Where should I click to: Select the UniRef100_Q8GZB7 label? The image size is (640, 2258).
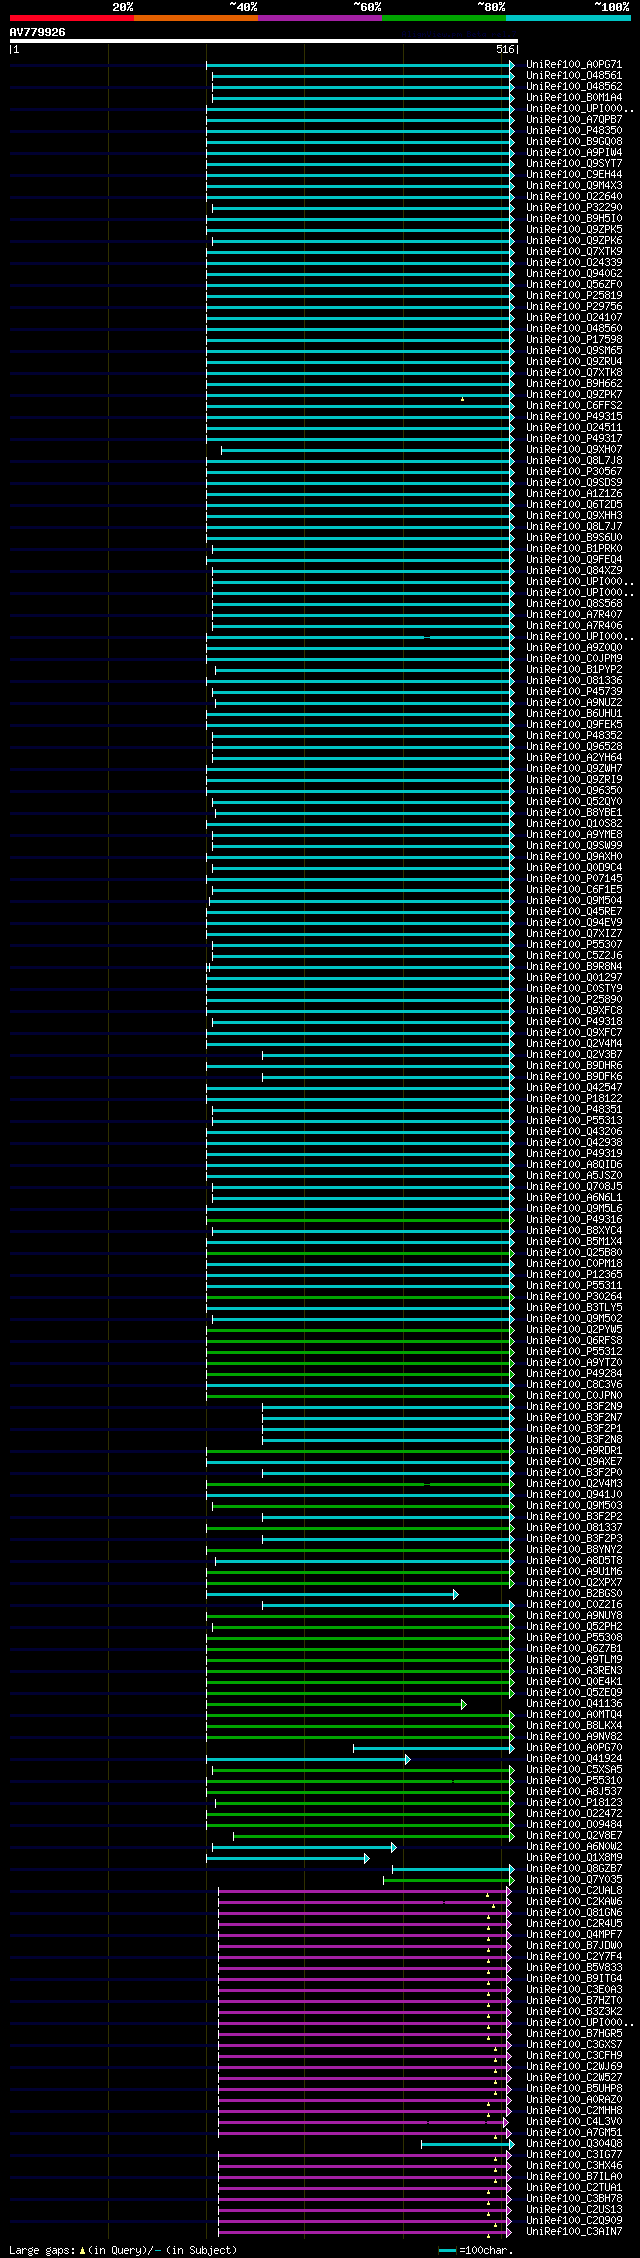(574, 1869)
